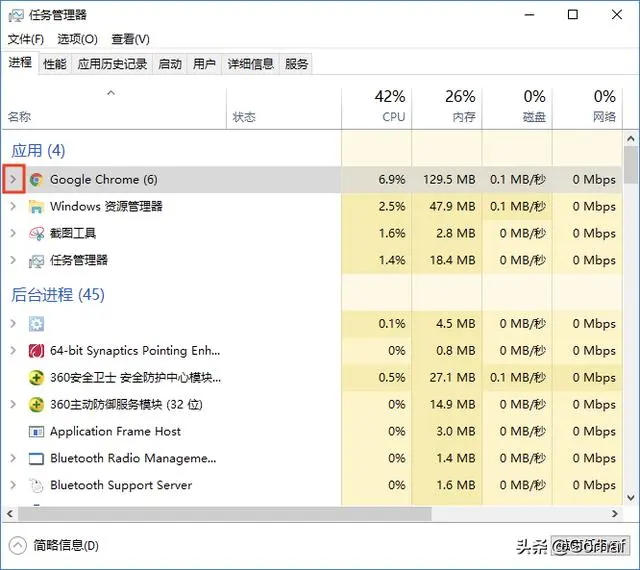The height and width of the screenshot is (570, 640).
Task: Click the Bluetooth Radio Management icon
Action: pos(36,459)
